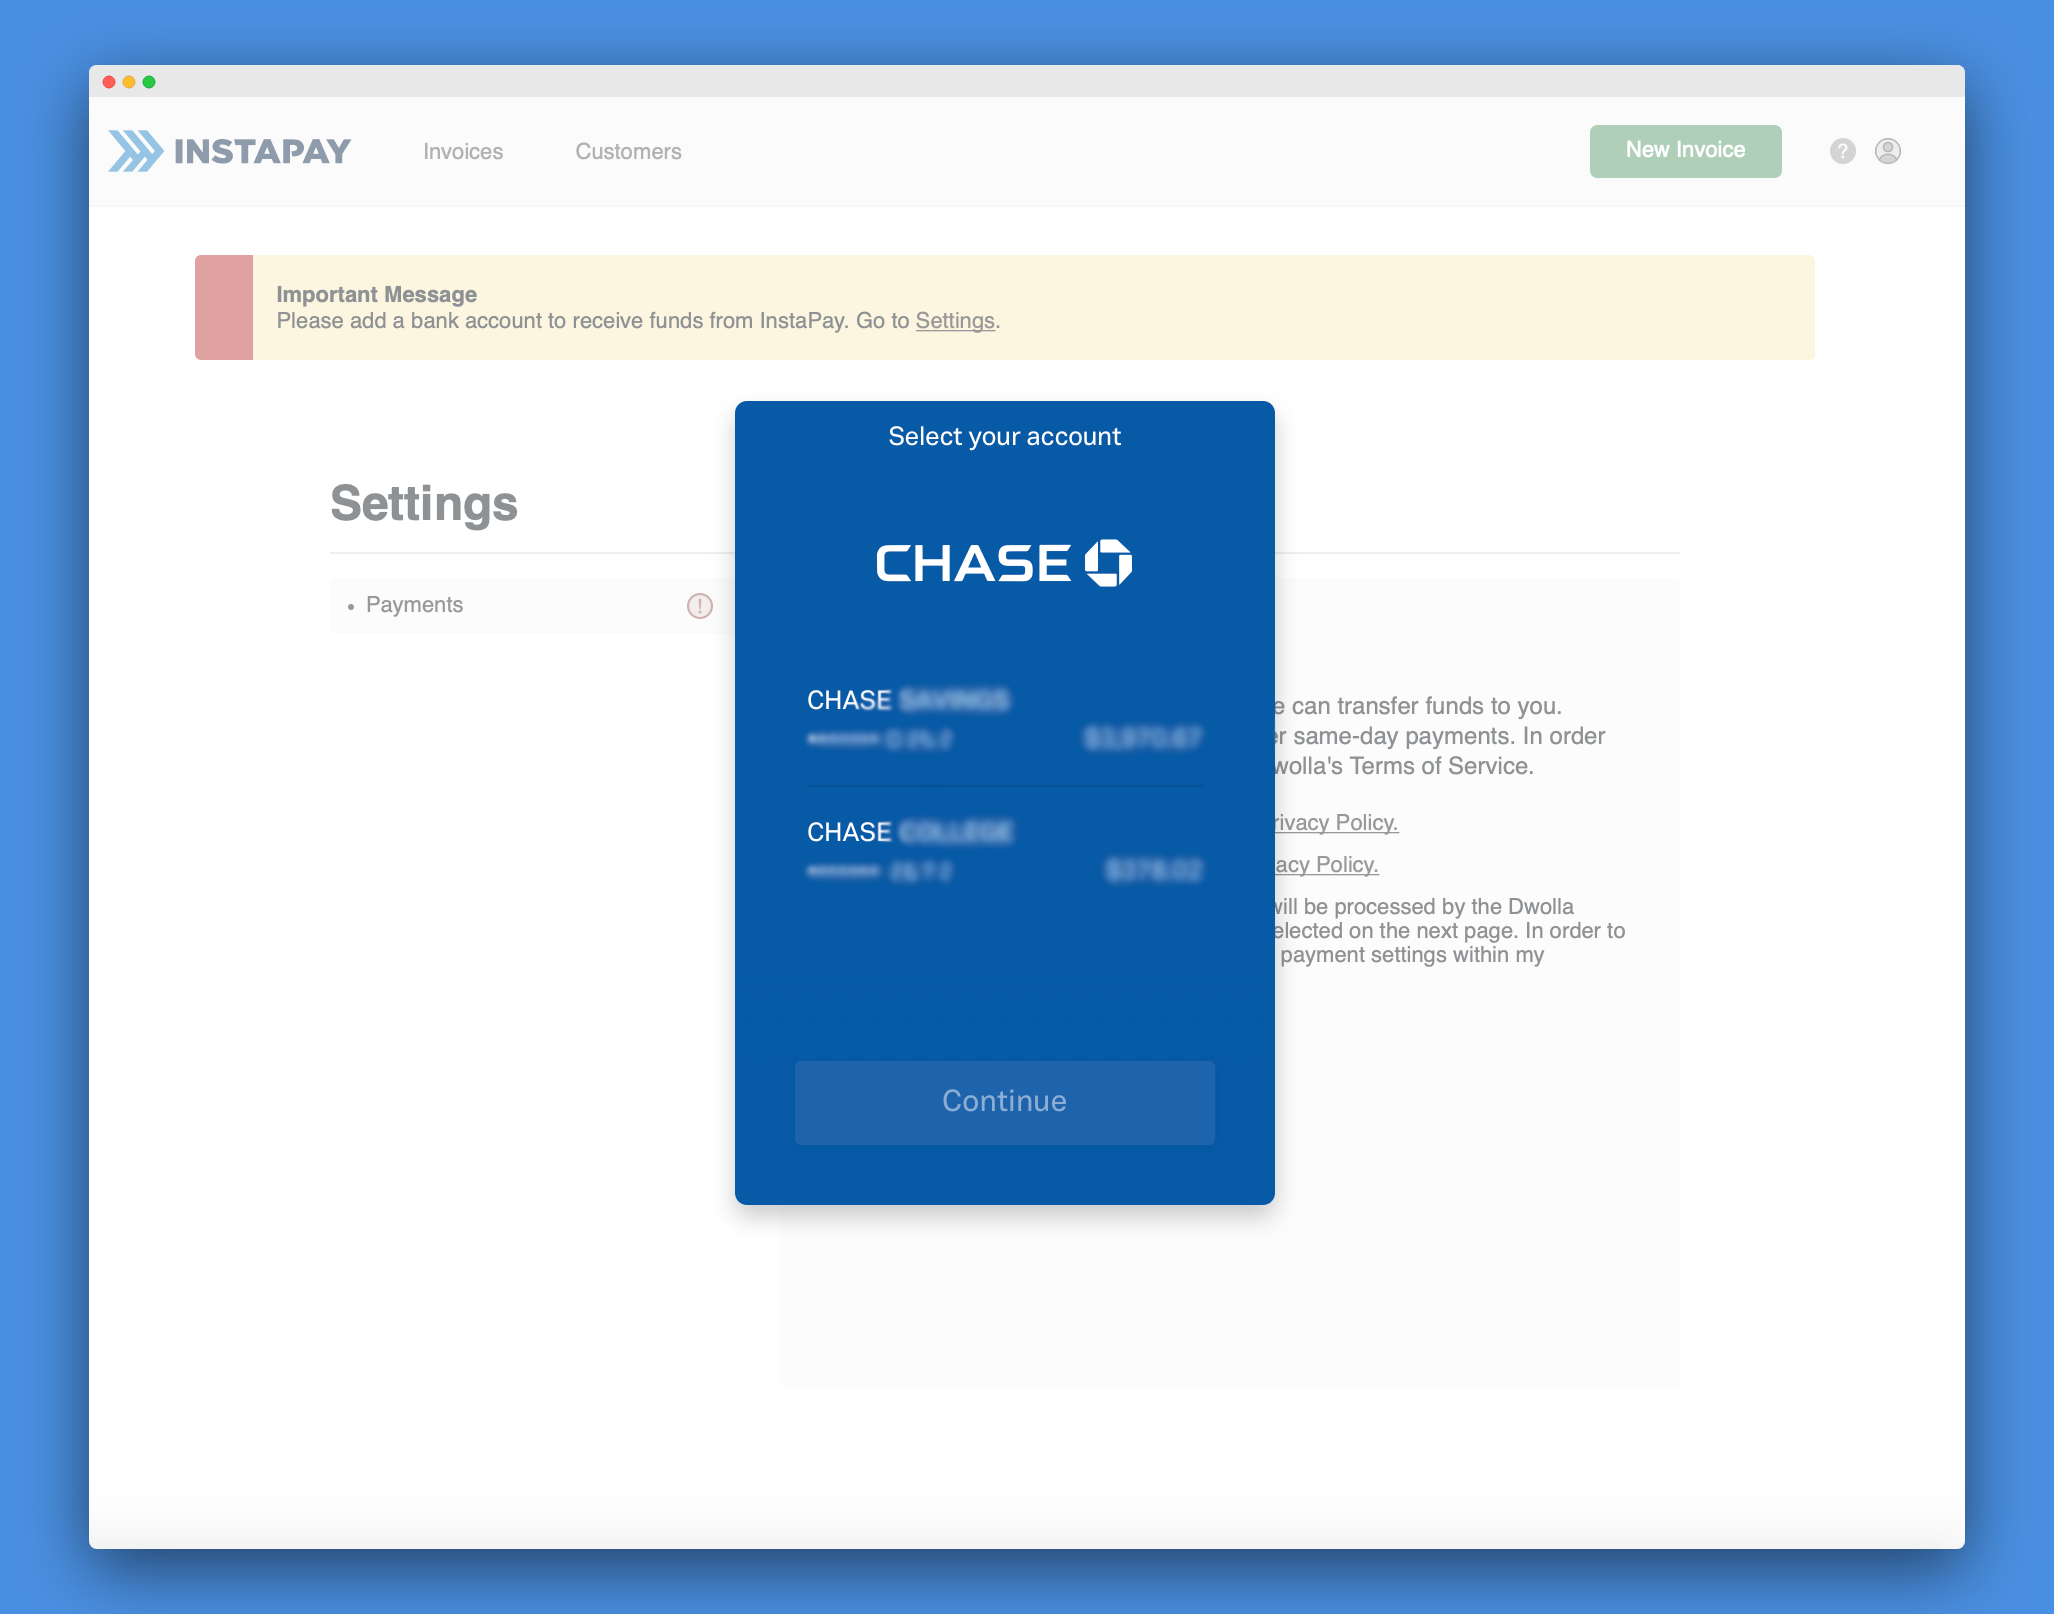Click the Chase octagon logo
This screenshot has width=2054, height=1614.
[1108, 563]
